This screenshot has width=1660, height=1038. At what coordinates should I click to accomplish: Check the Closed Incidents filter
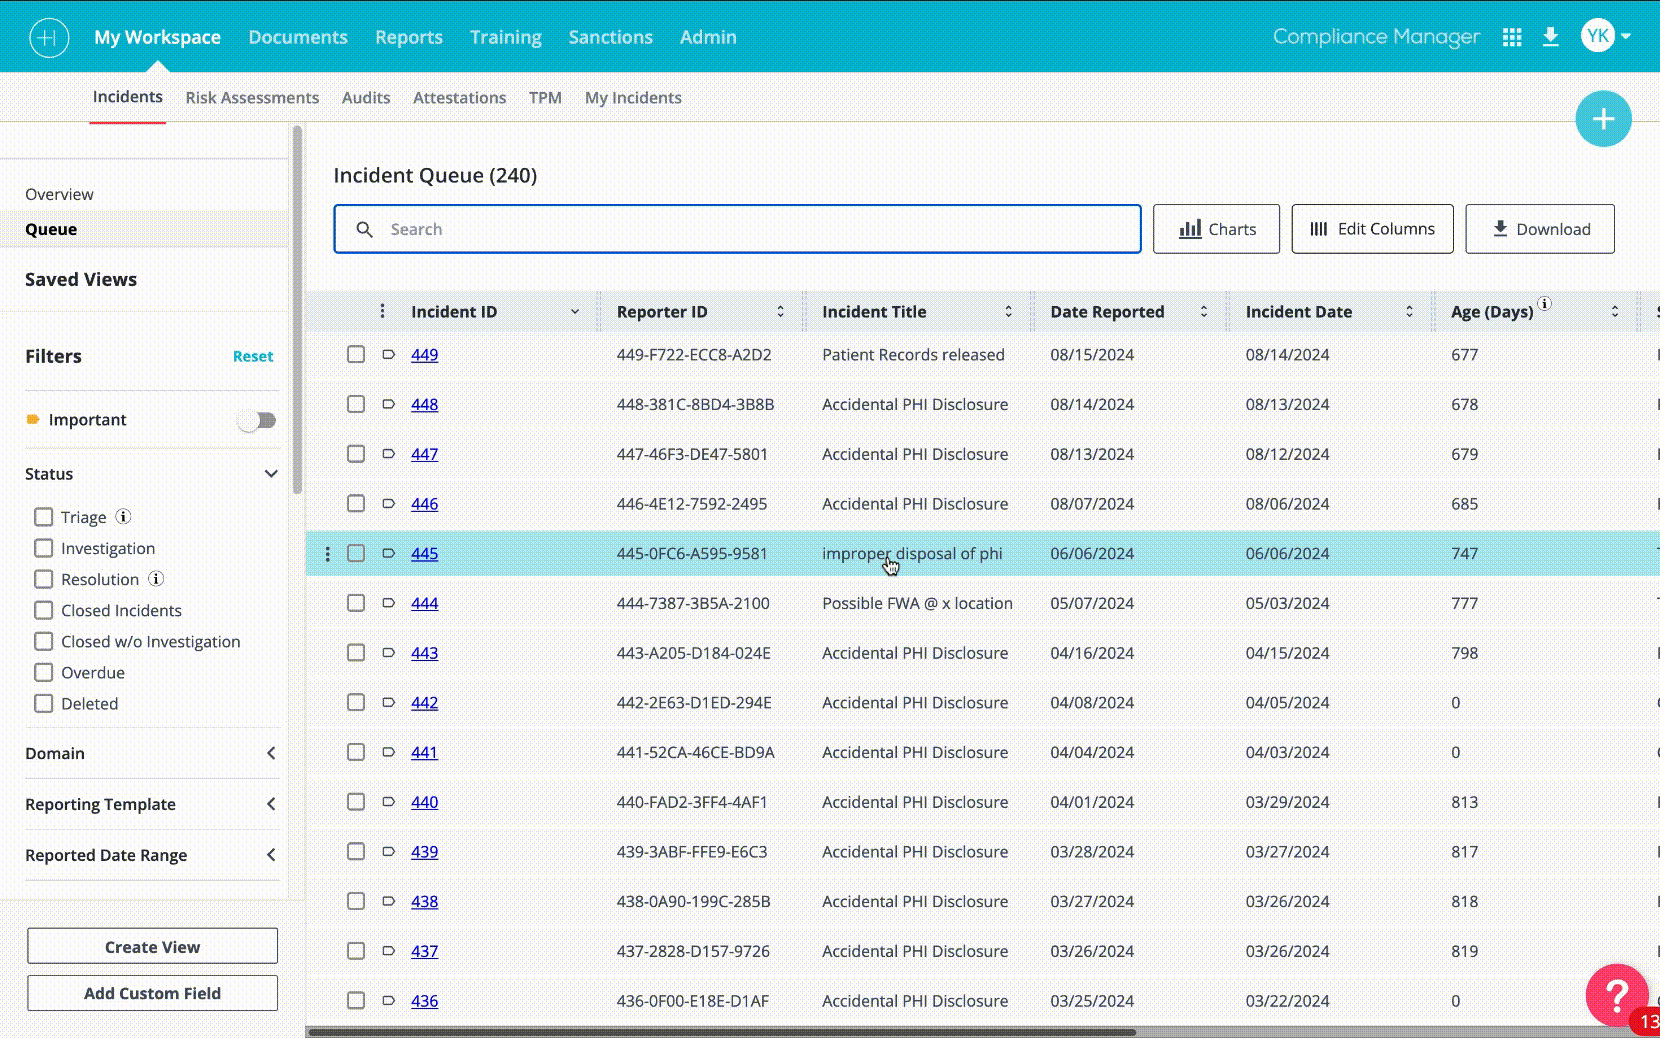pyautogui.click(x=43, y=610)
